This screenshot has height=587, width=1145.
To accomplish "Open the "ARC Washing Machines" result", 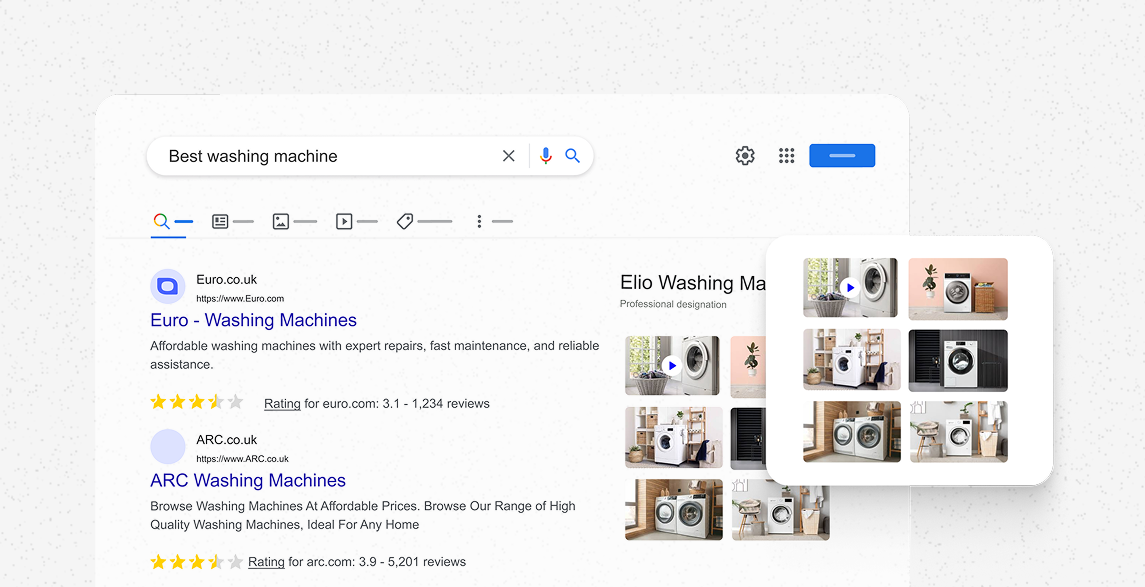I will [248, 480].
